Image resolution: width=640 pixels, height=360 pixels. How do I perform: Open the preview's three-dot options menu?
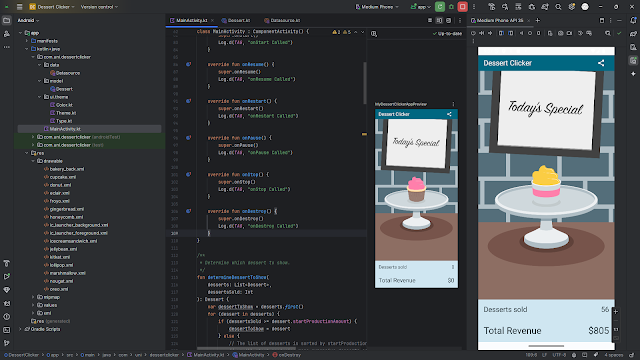(x=453, y=104)
